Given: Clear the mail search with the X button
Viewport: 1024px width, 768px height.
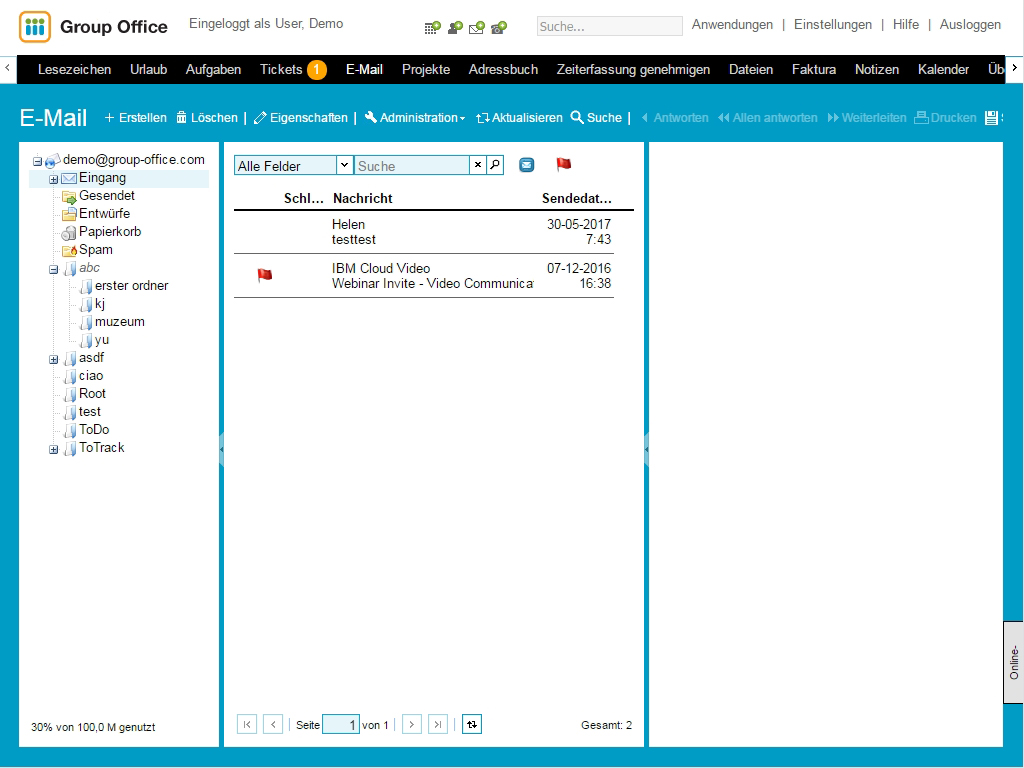Looking at the screenshot, I should (x=478, y=165).
